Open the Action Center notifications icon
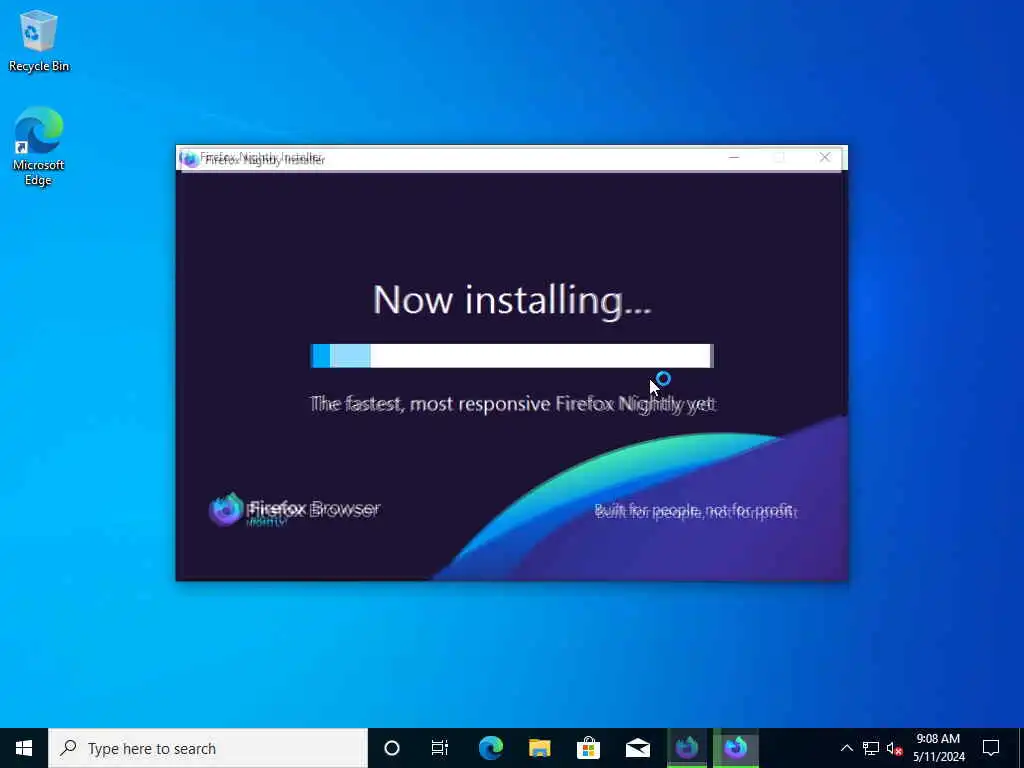 pyautogui.click(x=991, y=748)
